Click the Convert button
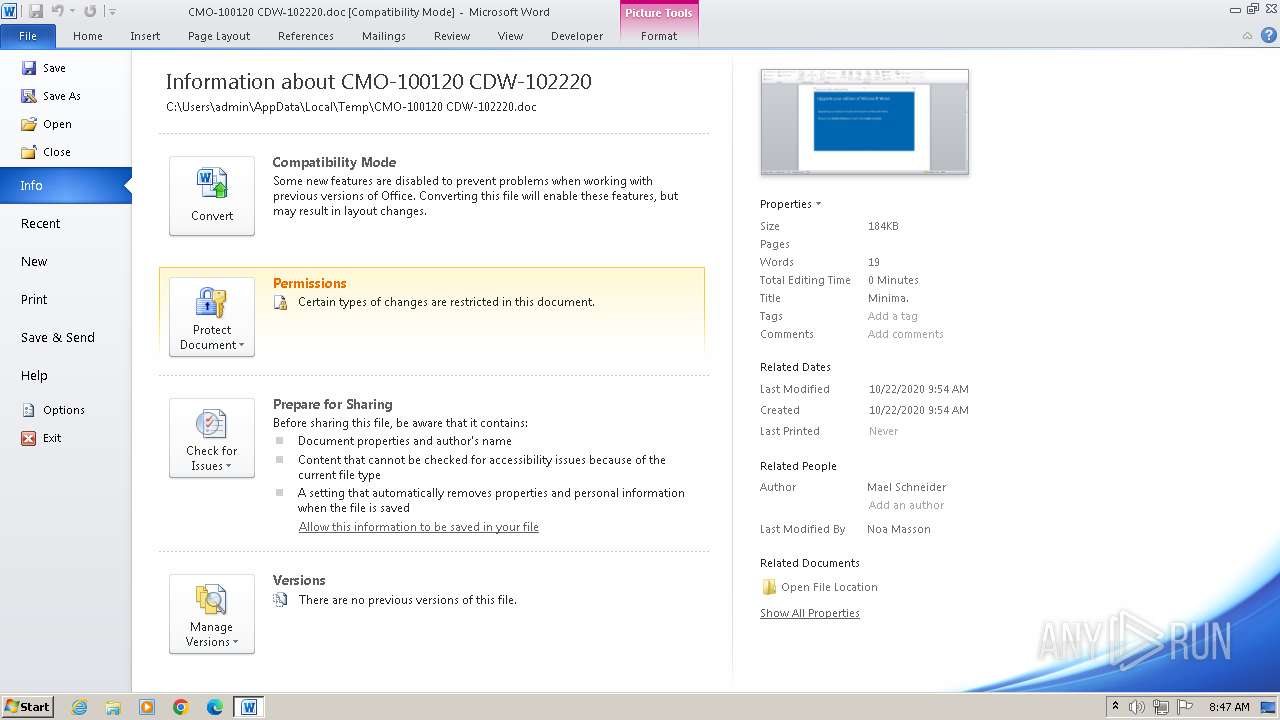Screen dimensions: 1280x720 (212, 196)
